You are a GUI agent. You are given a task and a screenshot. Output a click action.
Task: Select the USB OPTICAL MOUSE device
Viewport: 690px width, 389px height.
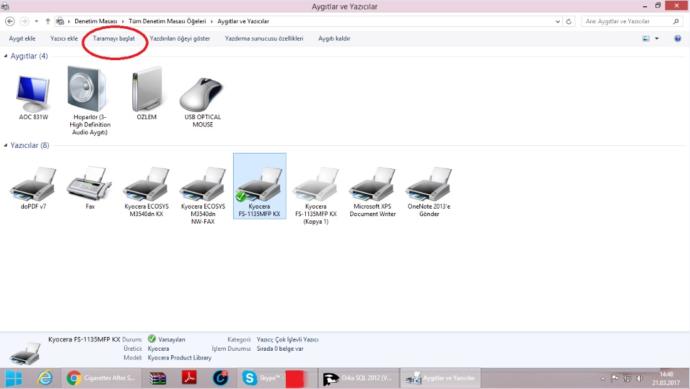click(202, 102)
